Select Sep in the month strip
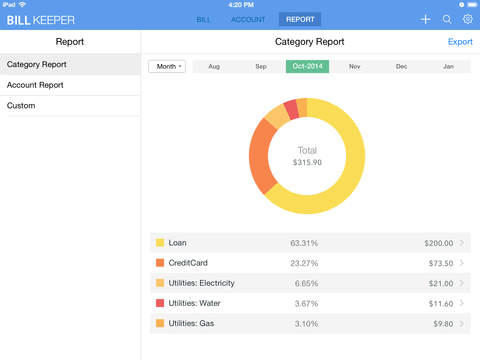Image resolution: width=480 pixels, height=360 pixels. [261, 66]
